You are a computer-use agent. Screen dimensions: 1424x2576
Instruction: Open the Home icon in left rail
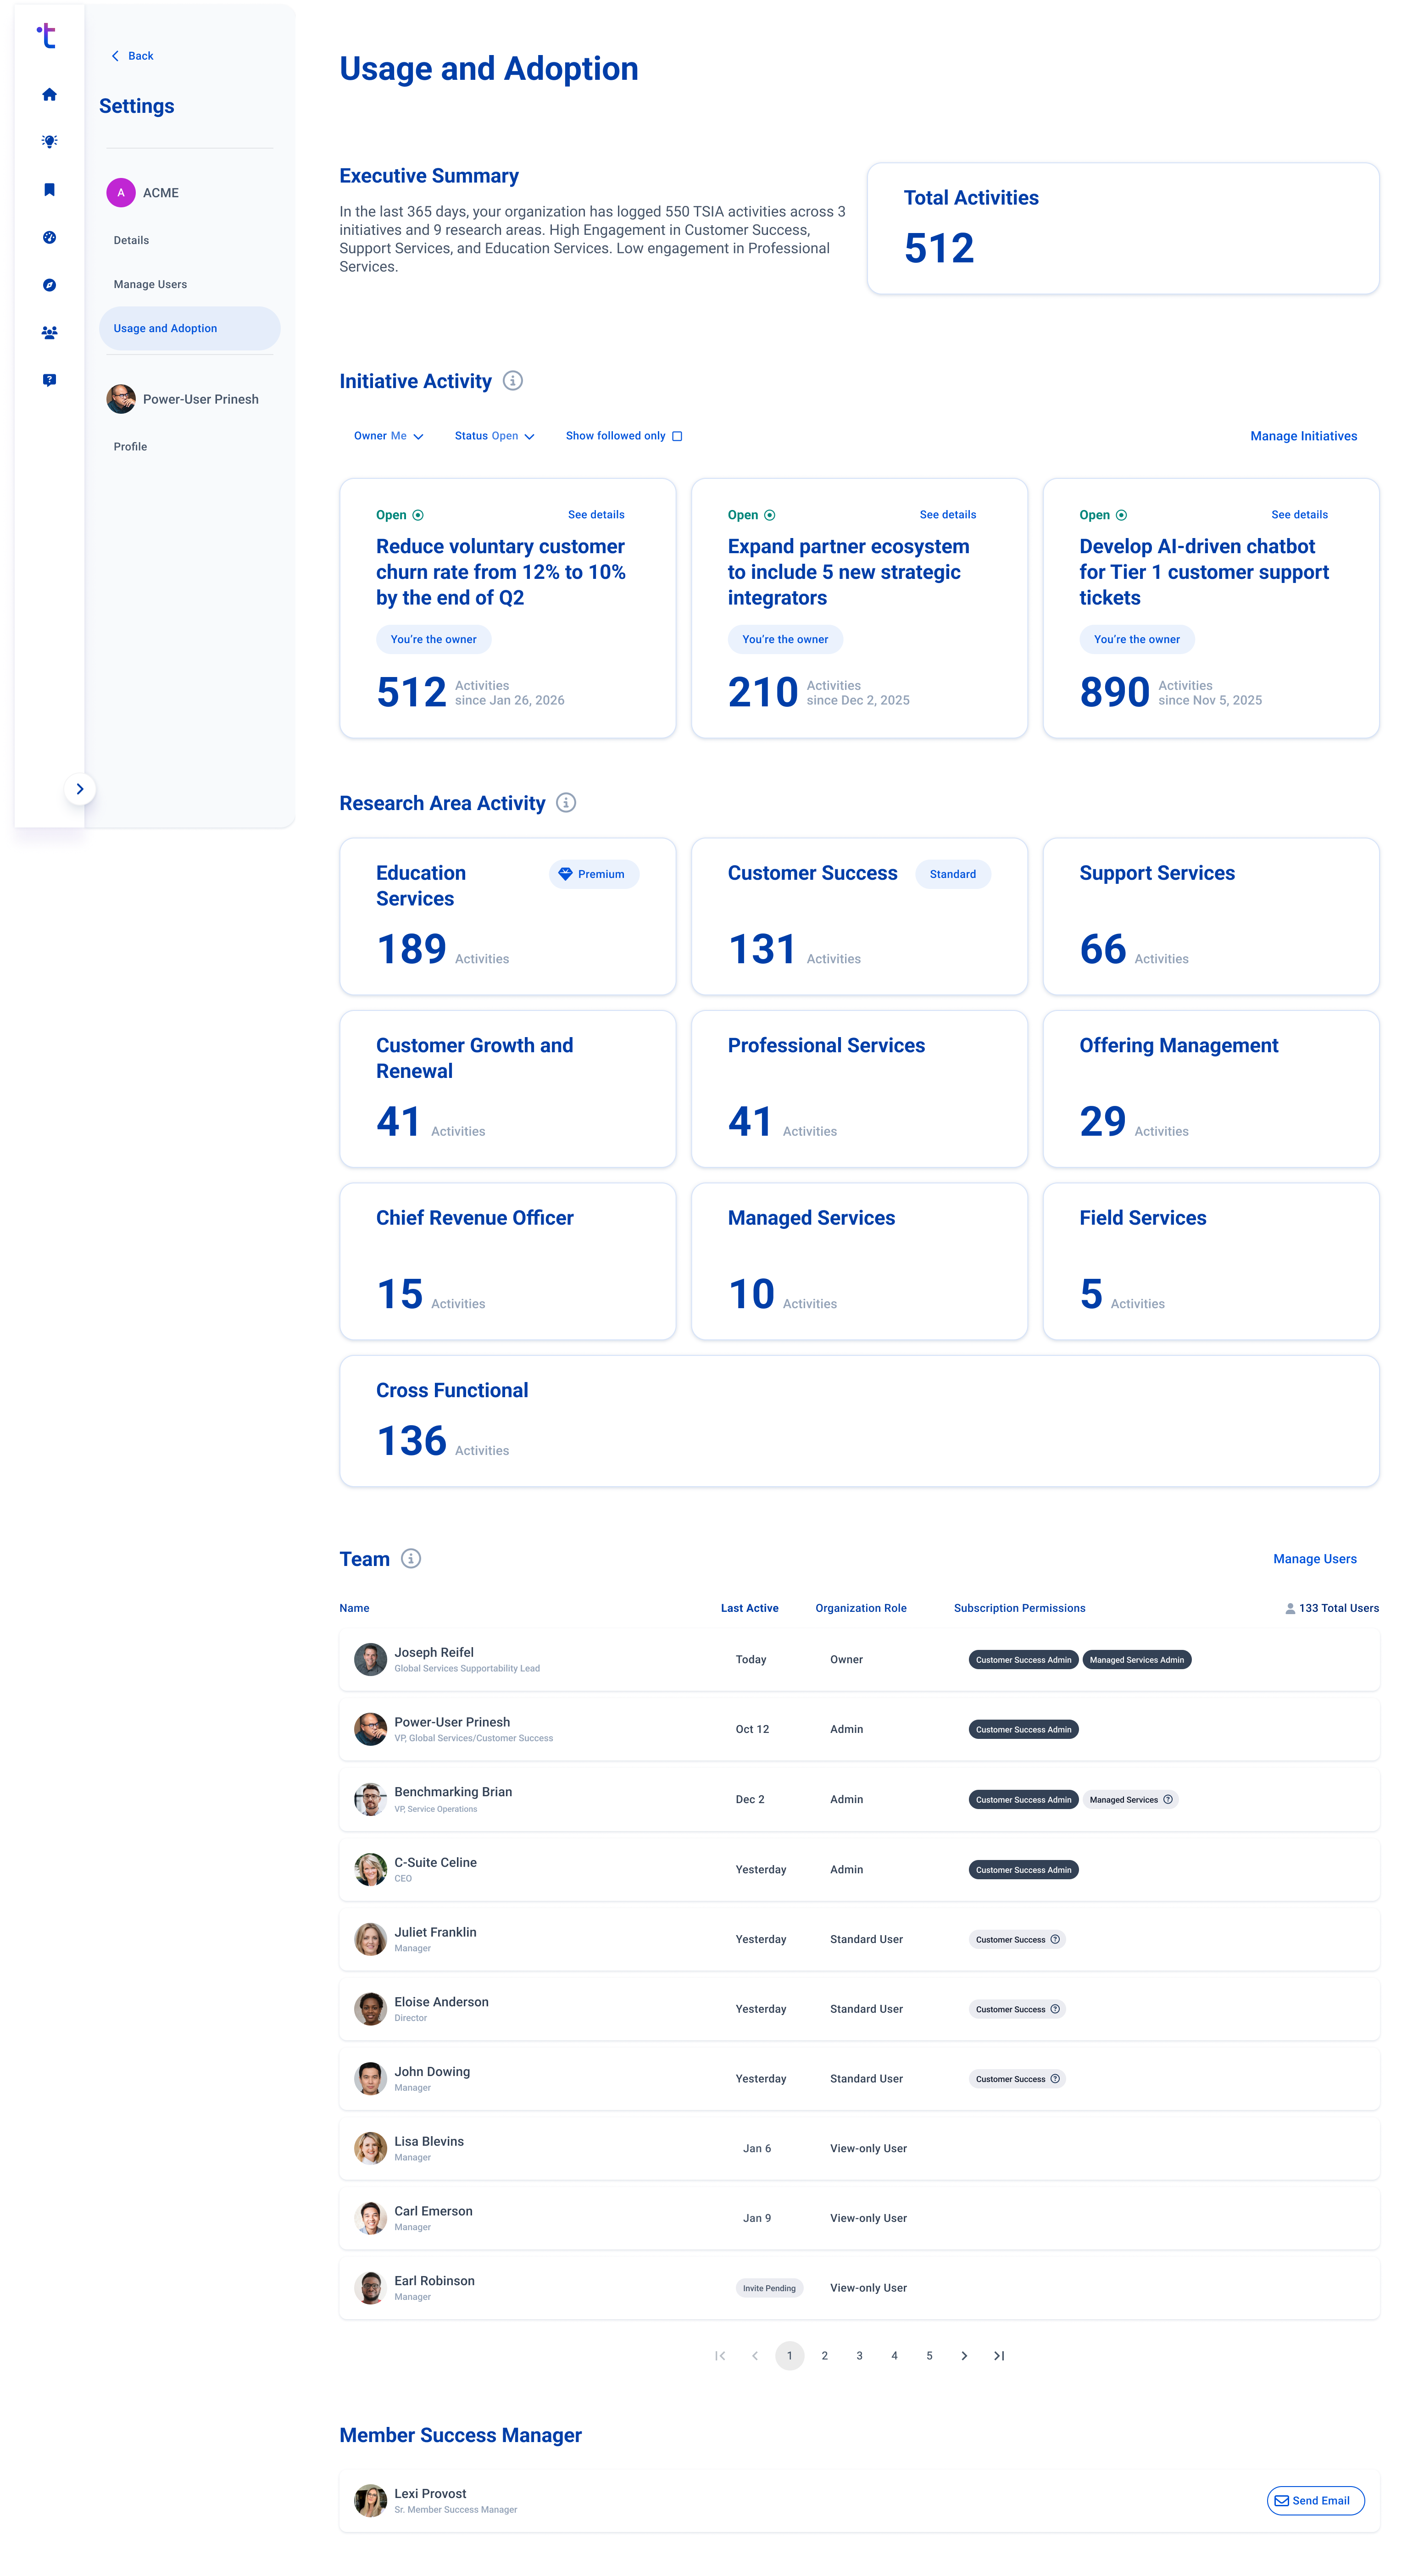tap(49, 94)
